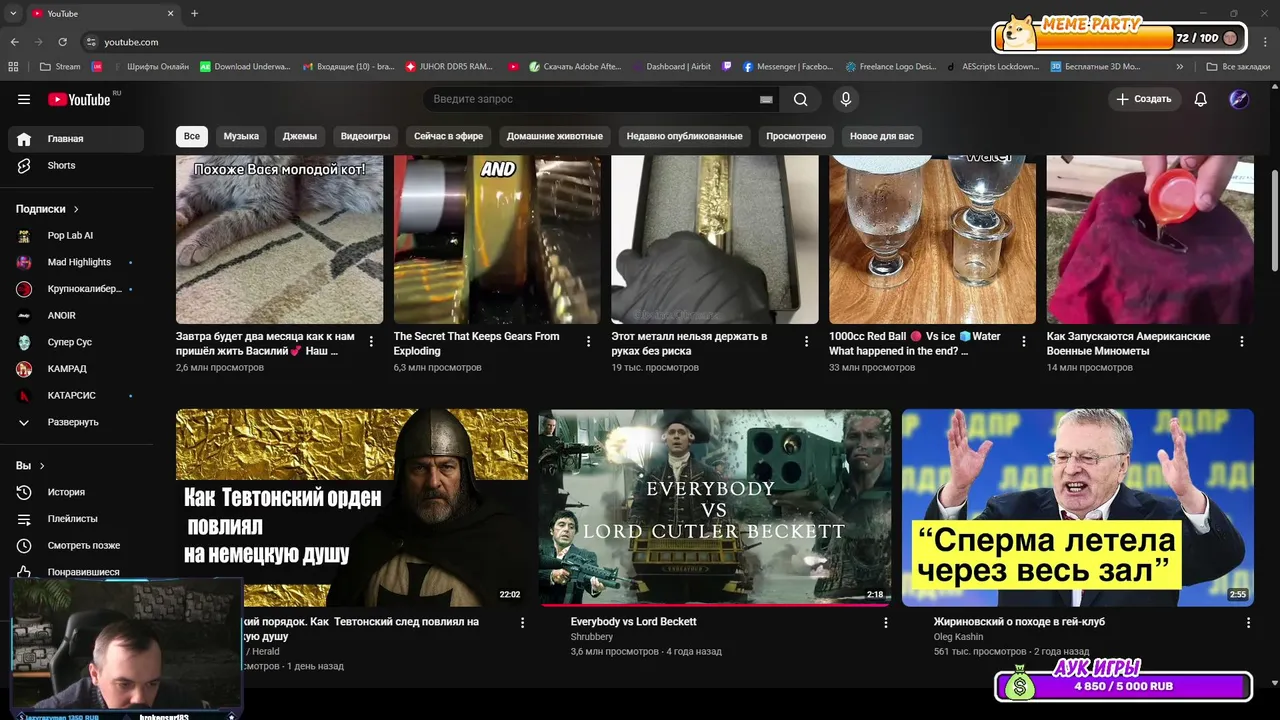The height and width of the screenshot is (720, 1280).
Task: Open the account avatar menu
Action: (x=1239, y=99)
